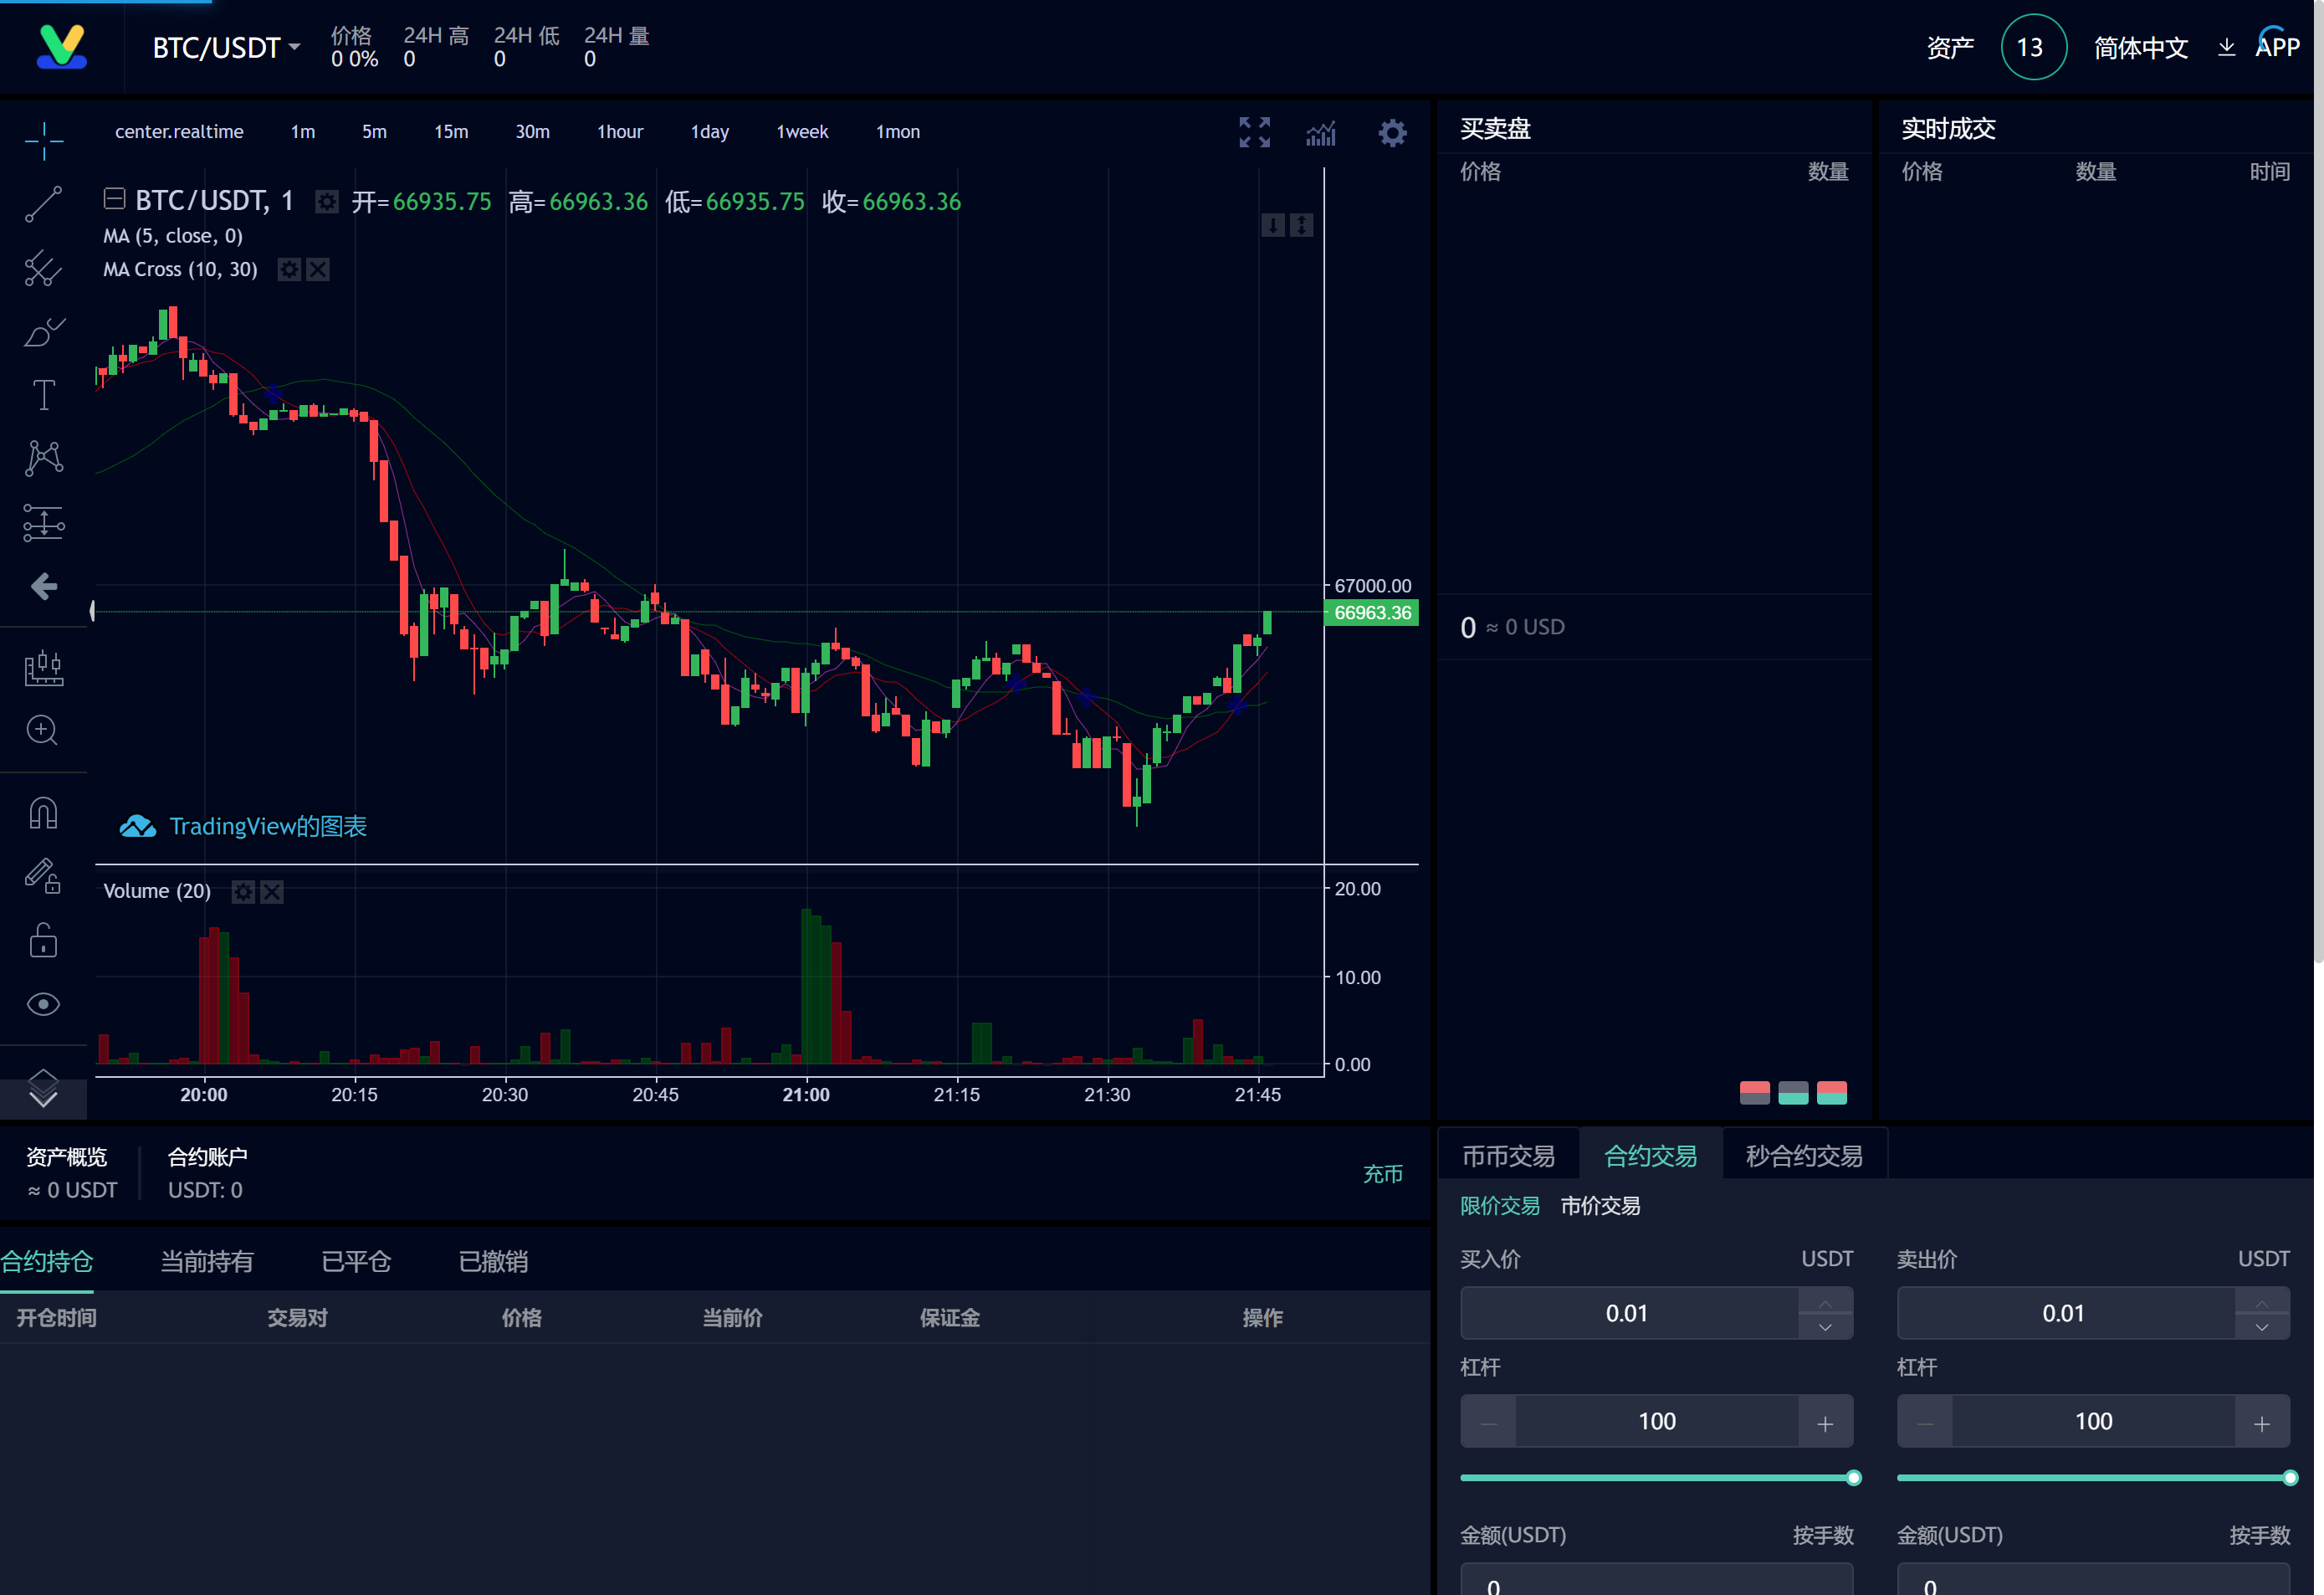Viewport: 2324px width, 1595px height.
Task: Click the exchange logo in header
Action: [62, 46]
